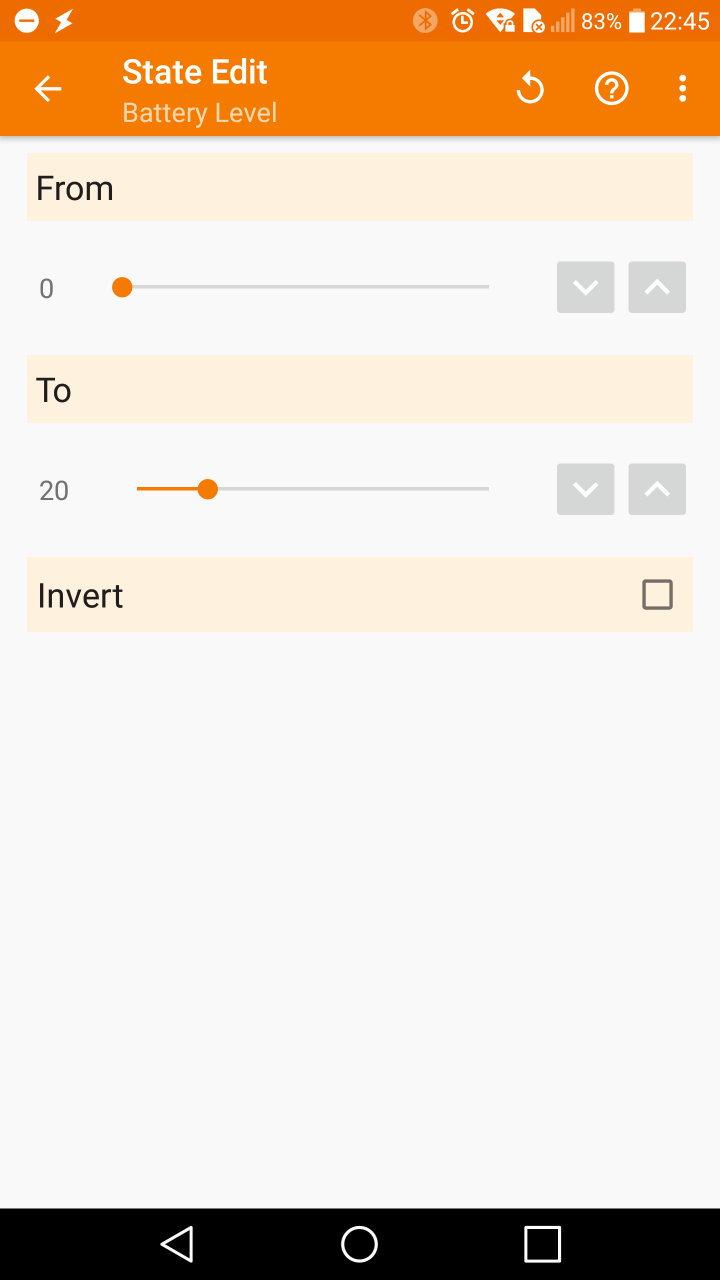This screenshot has height=1280, width=720.
Task: Tap the From section header
Action: coord(359,188)
